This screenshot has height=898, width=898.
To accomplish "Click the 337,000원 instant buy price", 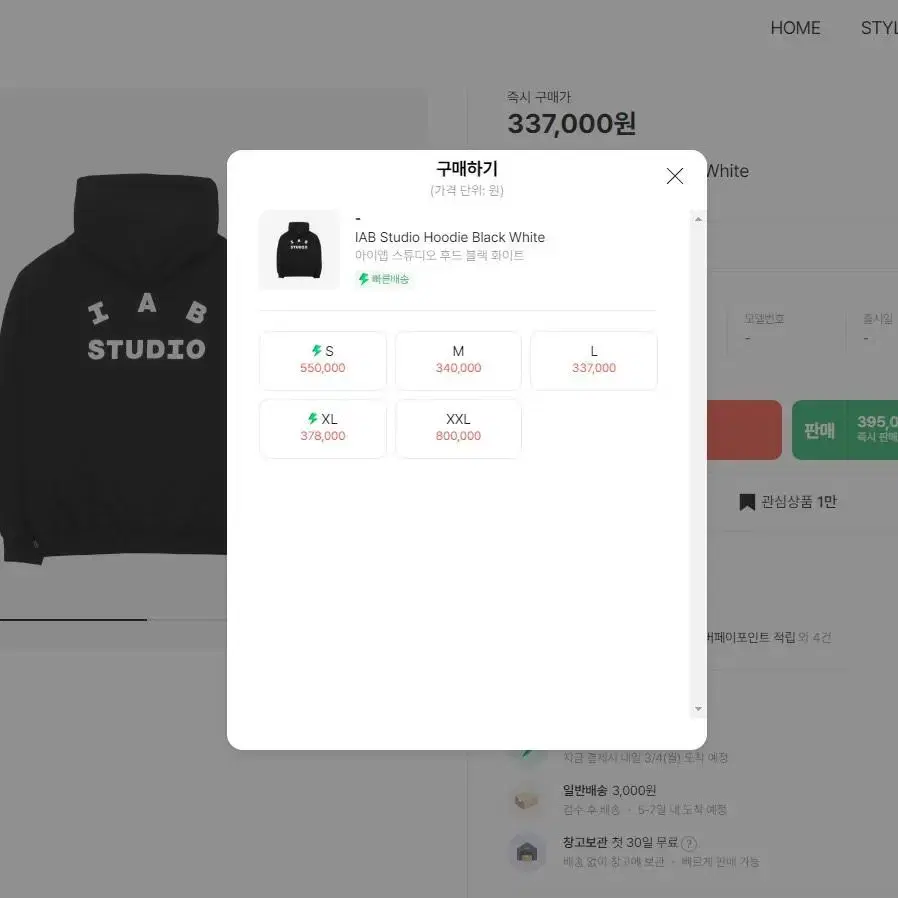I will tap(572, 123).
